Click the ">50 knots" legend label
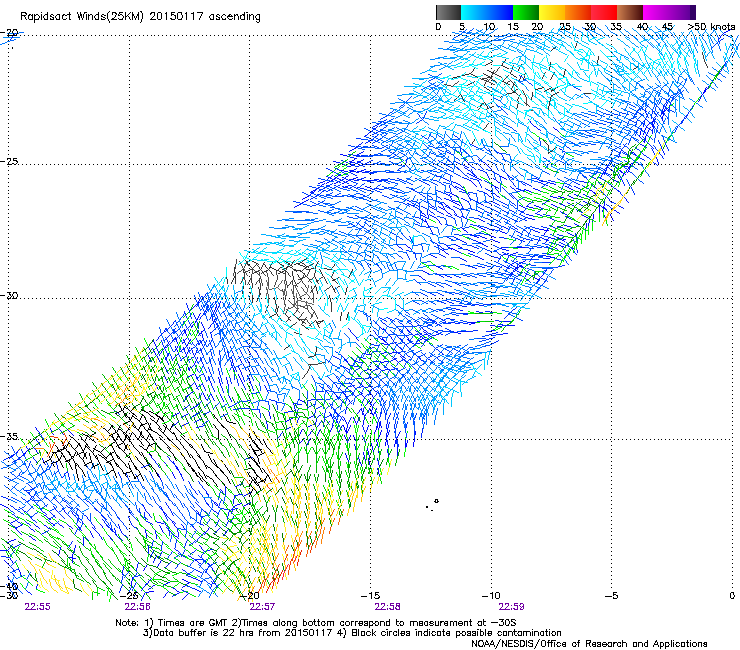 (x=711, y=27)
